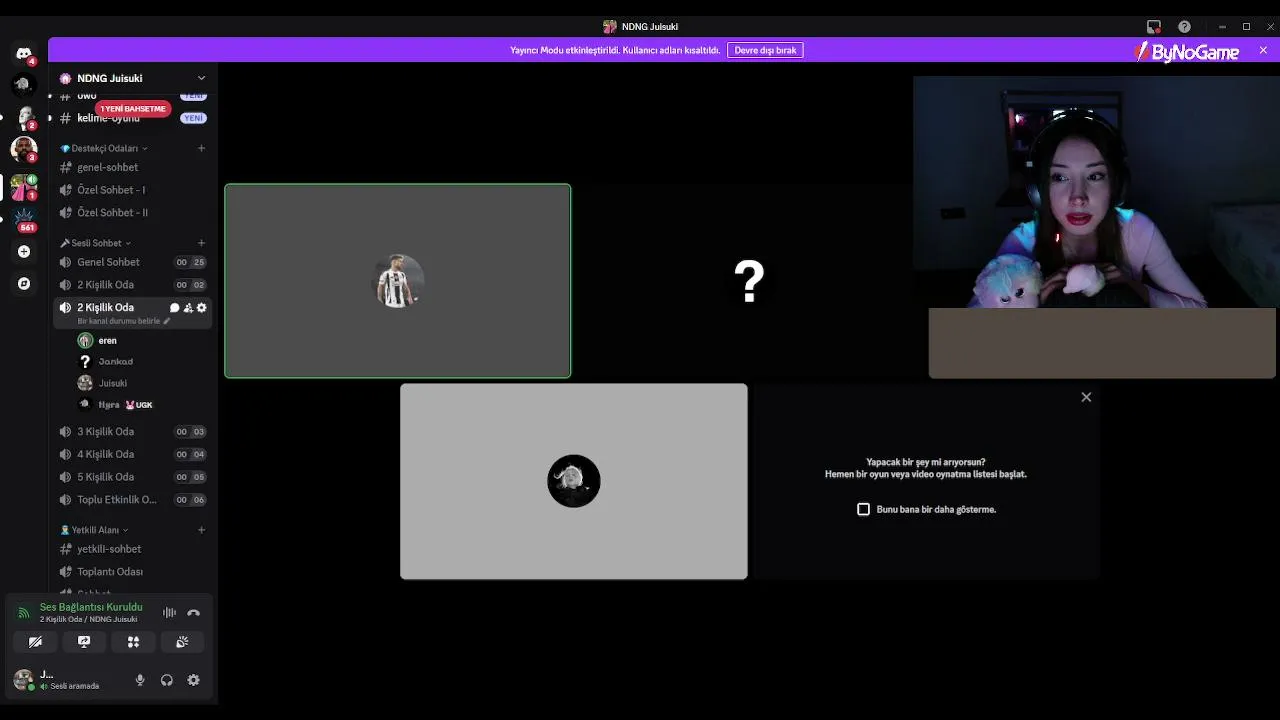Open own user avatar in bottom panel
Screen dimensions: 1280x720
pyautogui.click(x=24, y=680)
